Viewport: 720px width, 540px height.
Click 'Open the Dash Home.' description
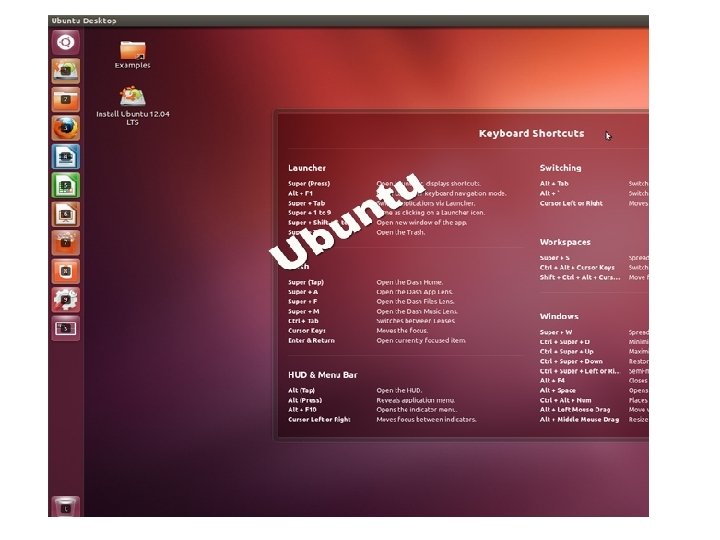click(x=410, y=282)
